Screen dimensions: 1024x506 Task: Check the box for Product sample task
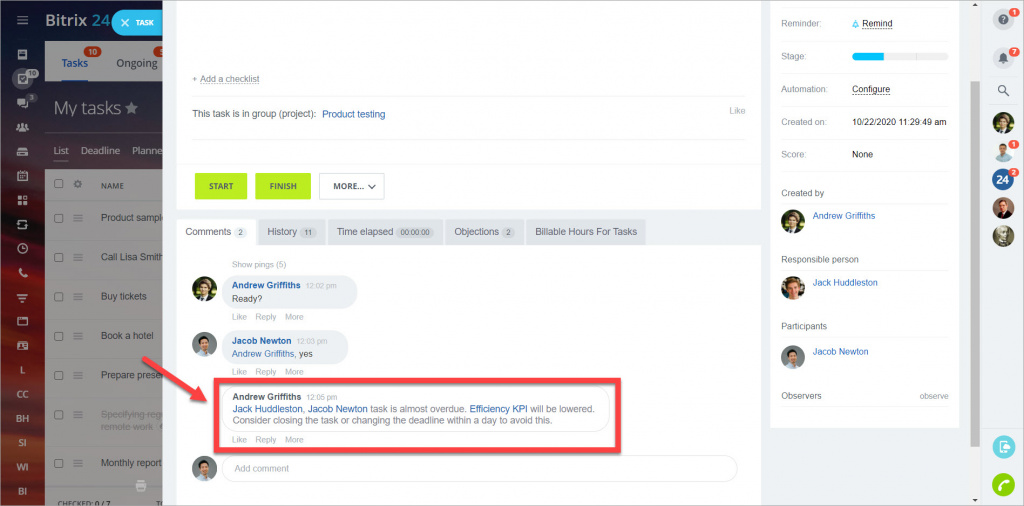[x=58, y=218]
